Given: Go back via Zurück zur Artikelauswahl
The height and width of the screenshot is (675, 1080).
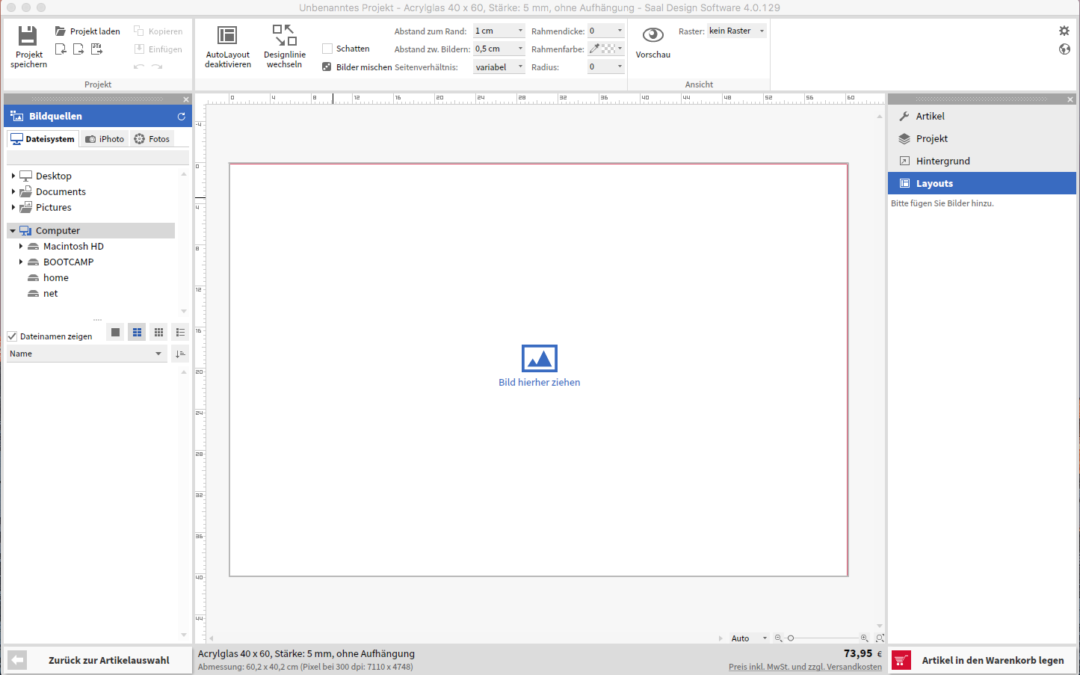Looking at the screenshot, I should 109,660.
